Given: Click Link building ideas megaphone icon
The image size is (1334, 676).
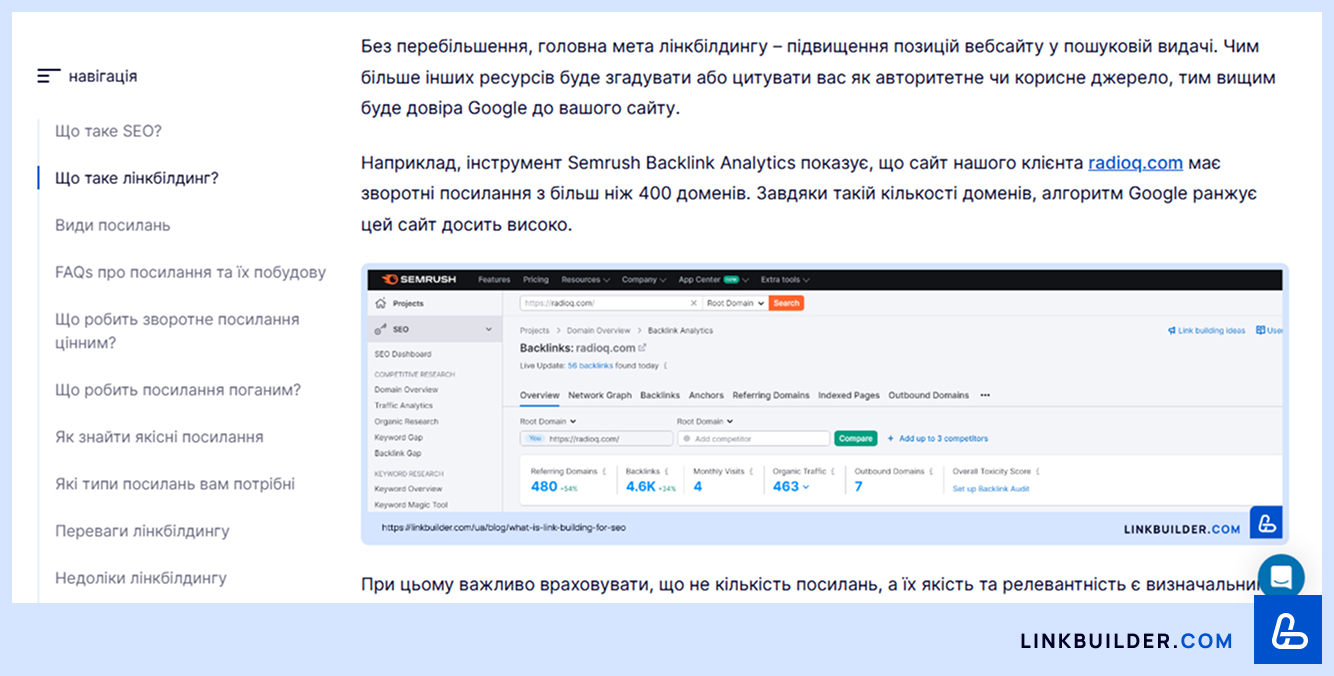Looking at the screenshot, I should pos(1171,330).
